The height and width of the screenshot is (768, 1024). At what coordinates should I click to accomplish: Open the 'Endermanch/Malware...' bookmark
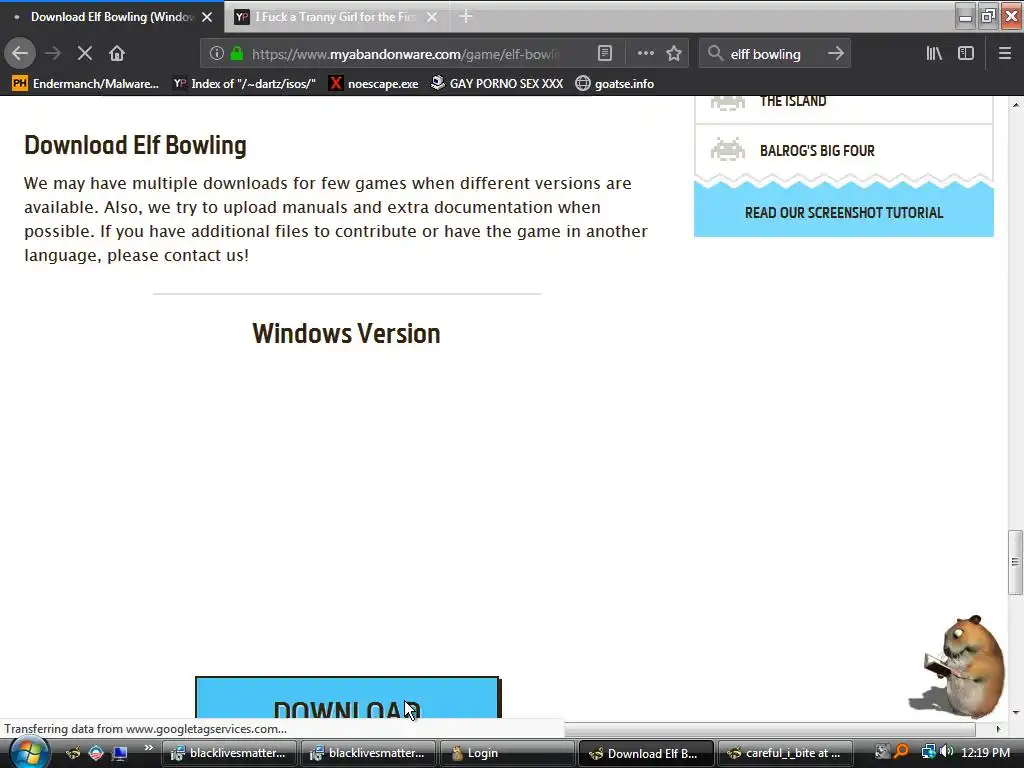coord(86,84)
